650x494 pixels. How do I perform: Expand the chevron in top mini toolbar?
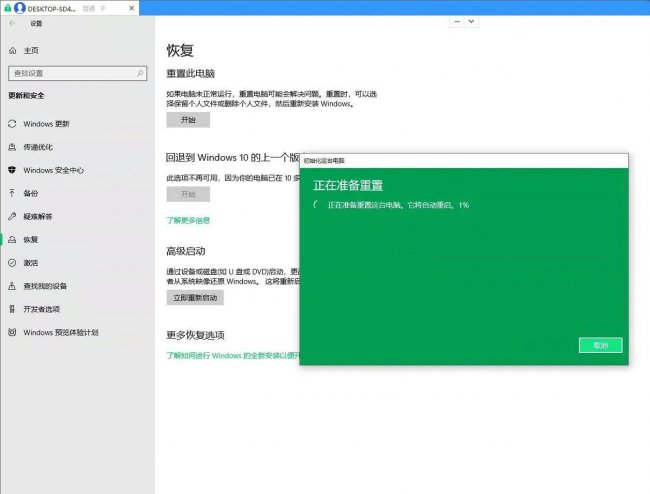471,22
